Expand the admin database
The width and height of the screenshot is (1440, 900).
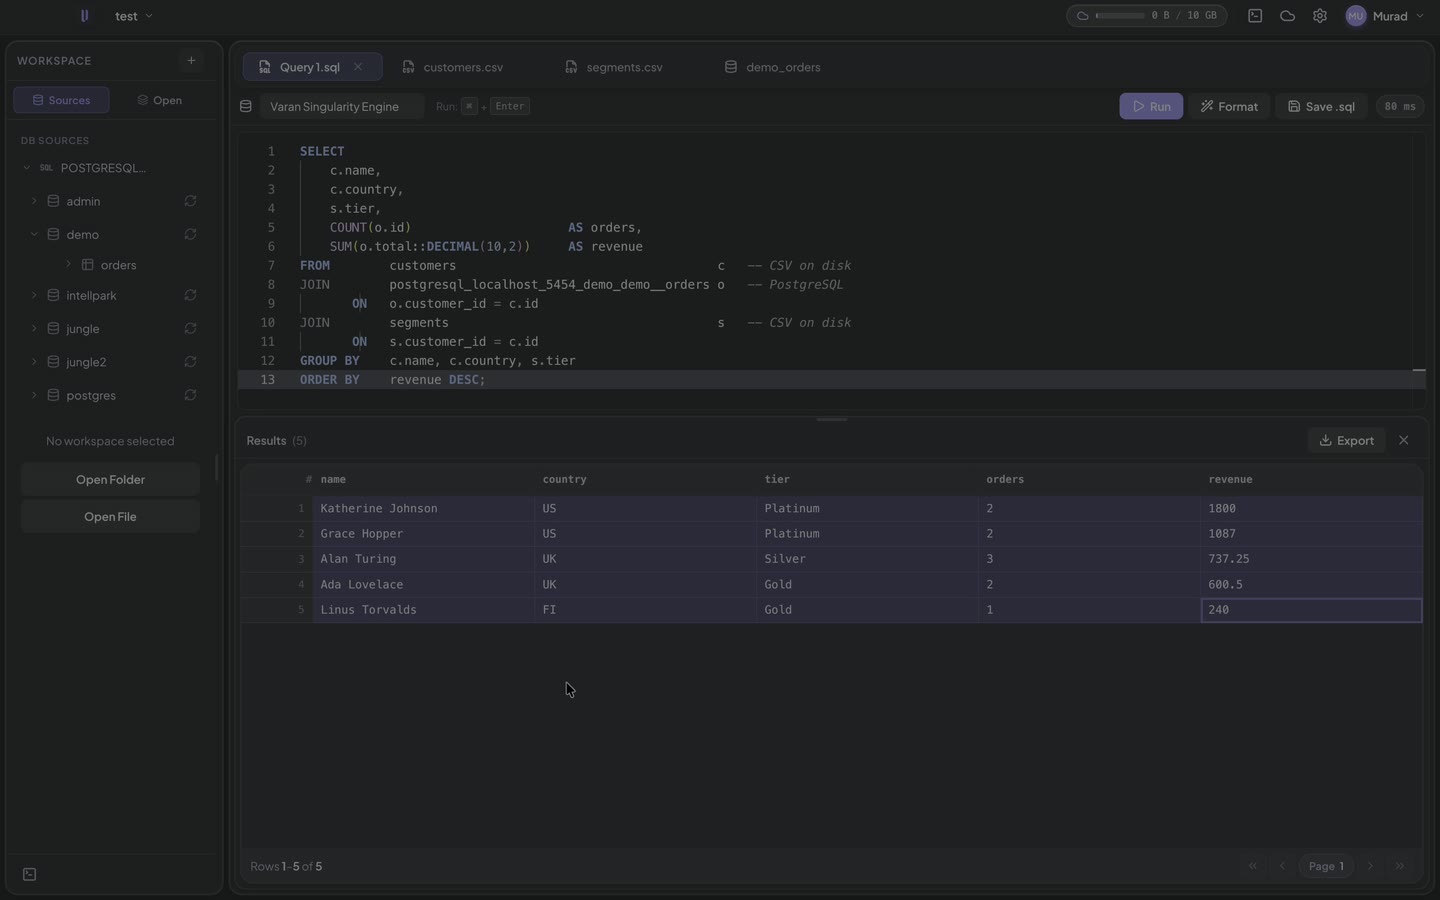tap(34, 201)
